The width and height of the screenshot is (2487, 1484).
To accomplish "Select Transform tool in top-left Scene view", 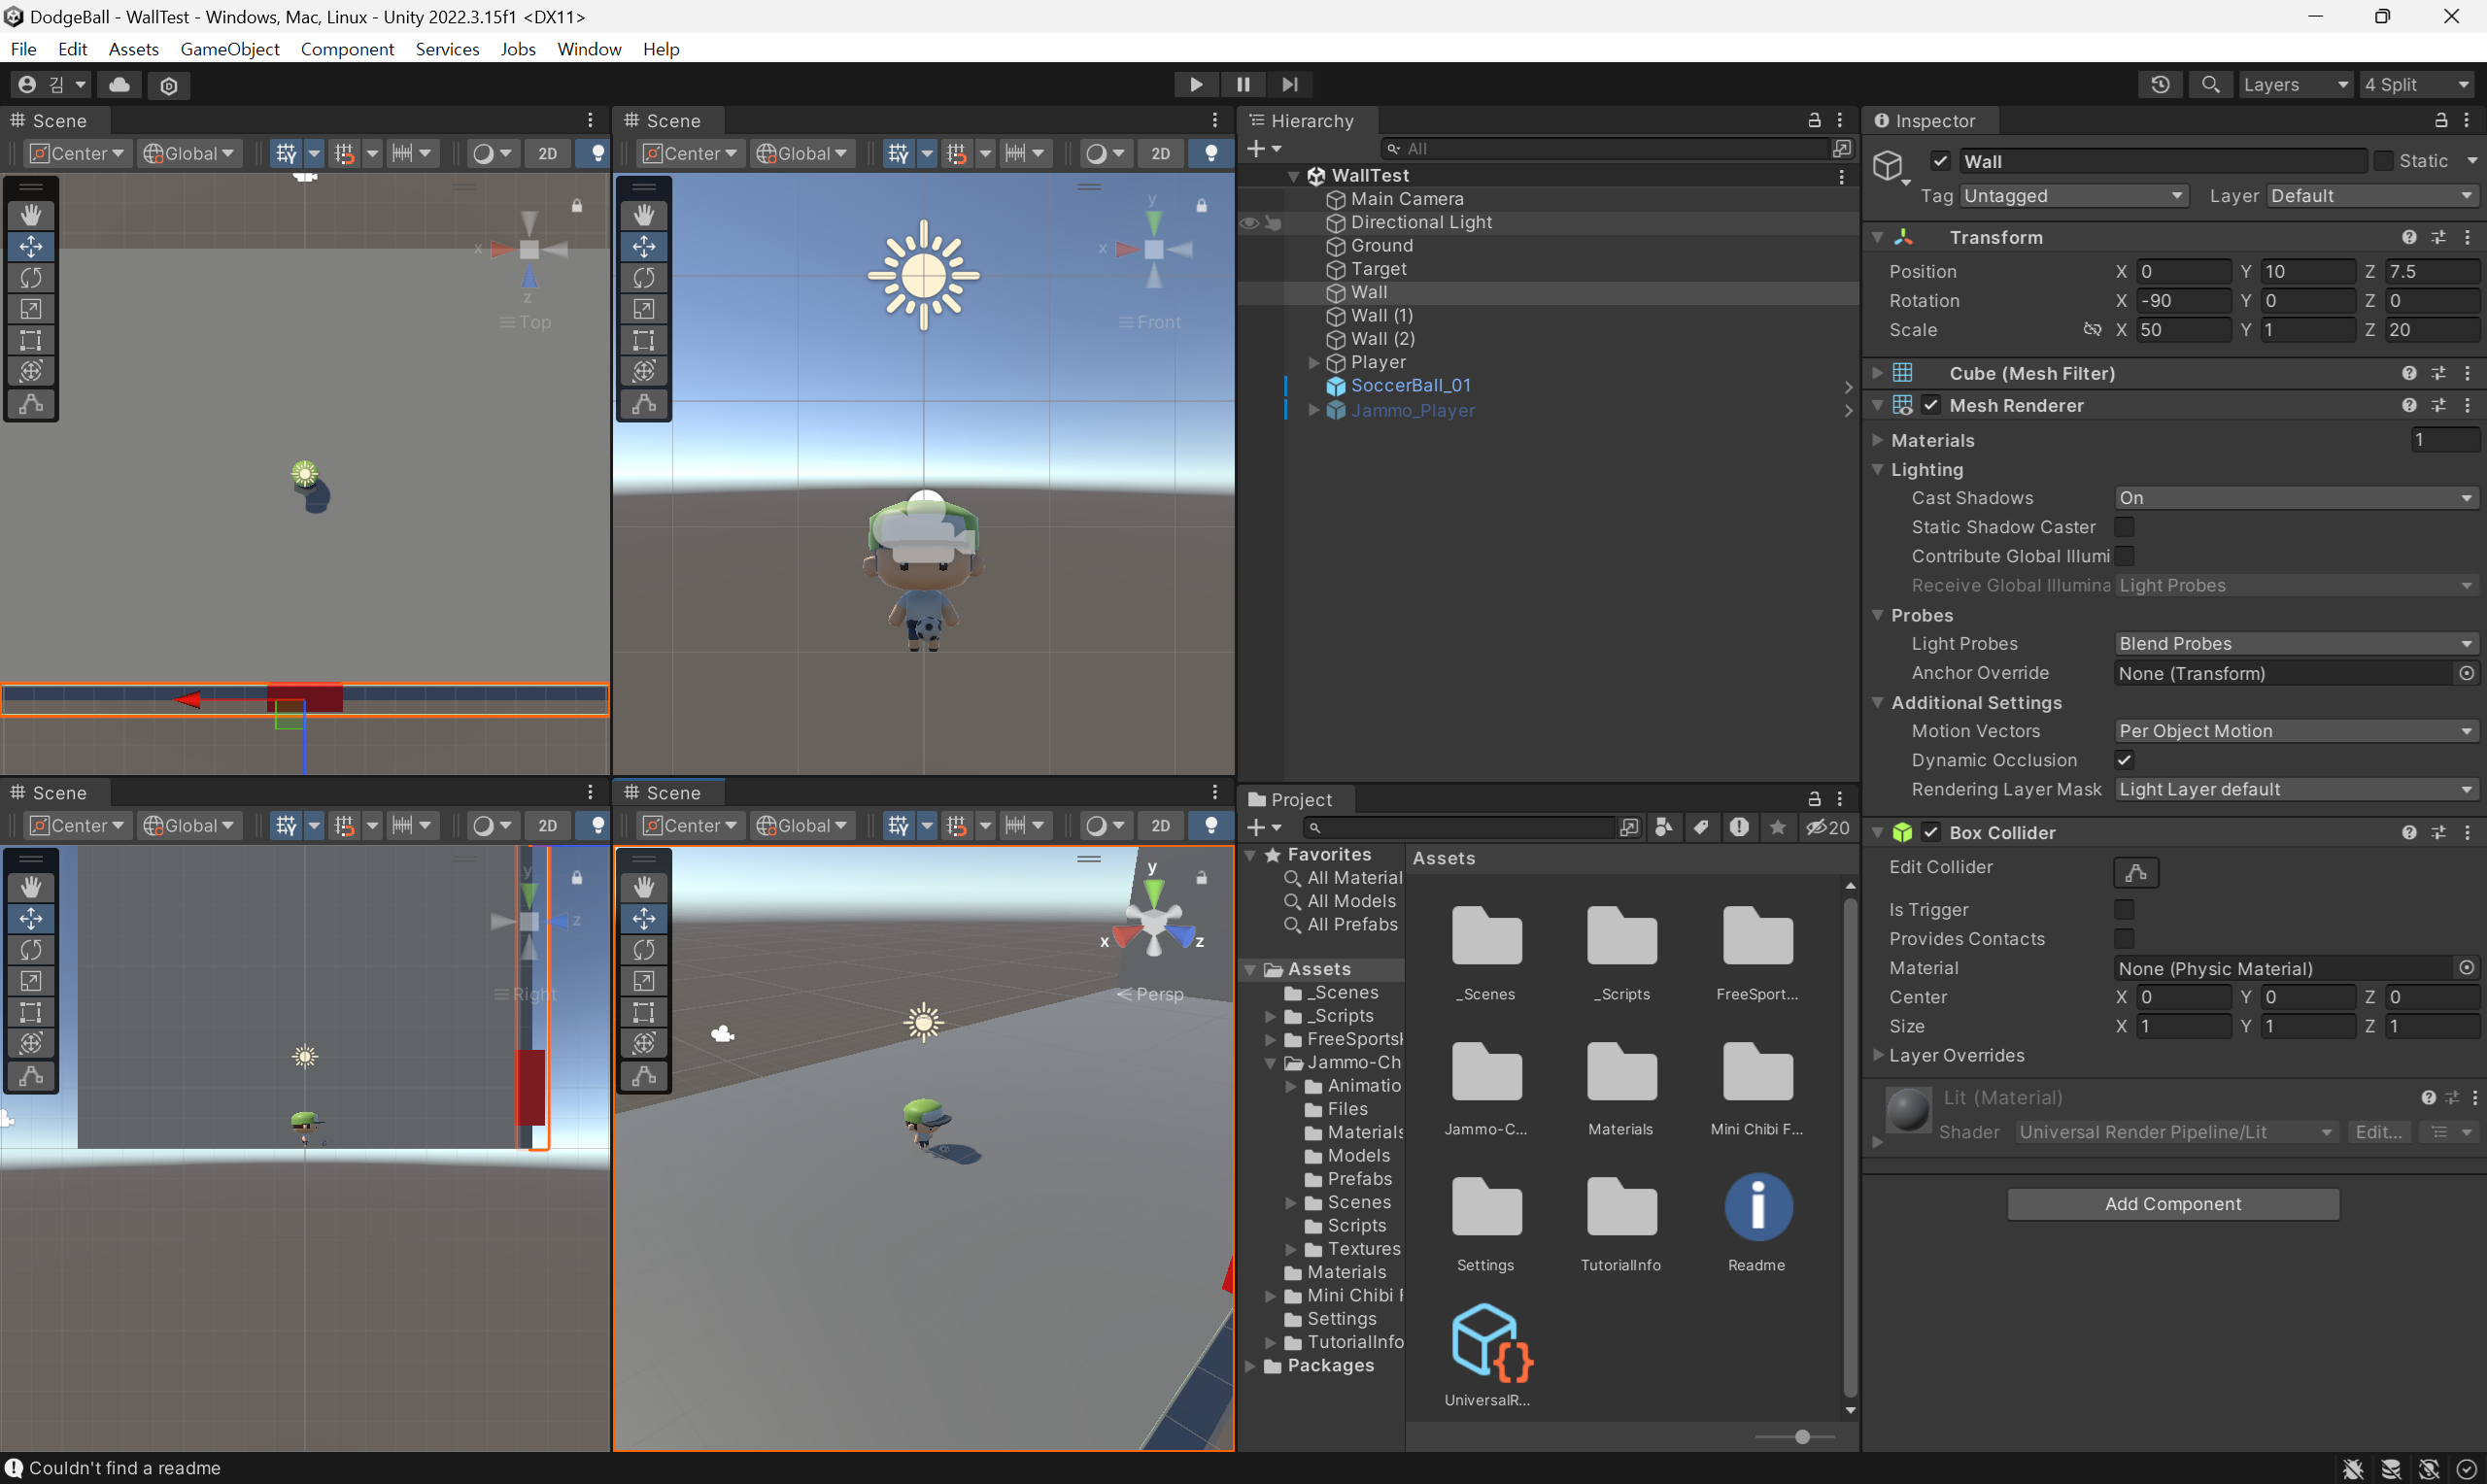I will [x=31, y=371].
